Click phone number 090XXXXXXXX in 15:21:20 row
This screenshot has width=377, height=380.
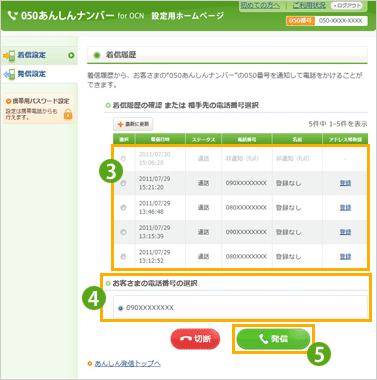click(x=246, y=183)
